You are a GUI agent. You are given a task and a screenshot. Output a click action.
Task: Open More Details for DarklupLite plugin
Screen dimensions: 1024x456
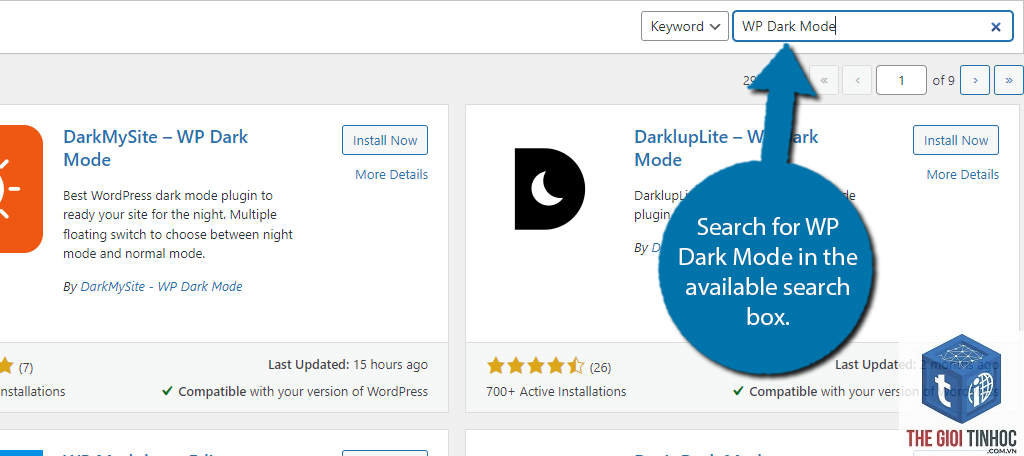coord(963,174)
